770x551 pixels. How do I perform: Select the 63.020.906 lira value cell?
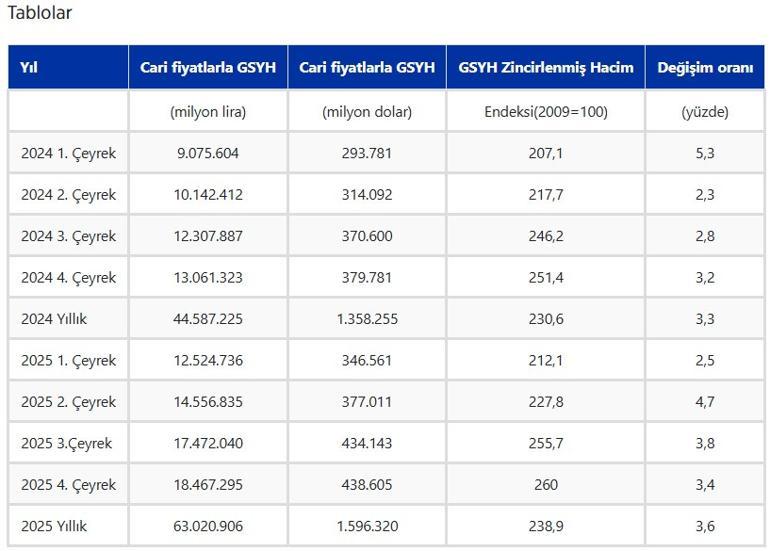click(x=208, y=526)
